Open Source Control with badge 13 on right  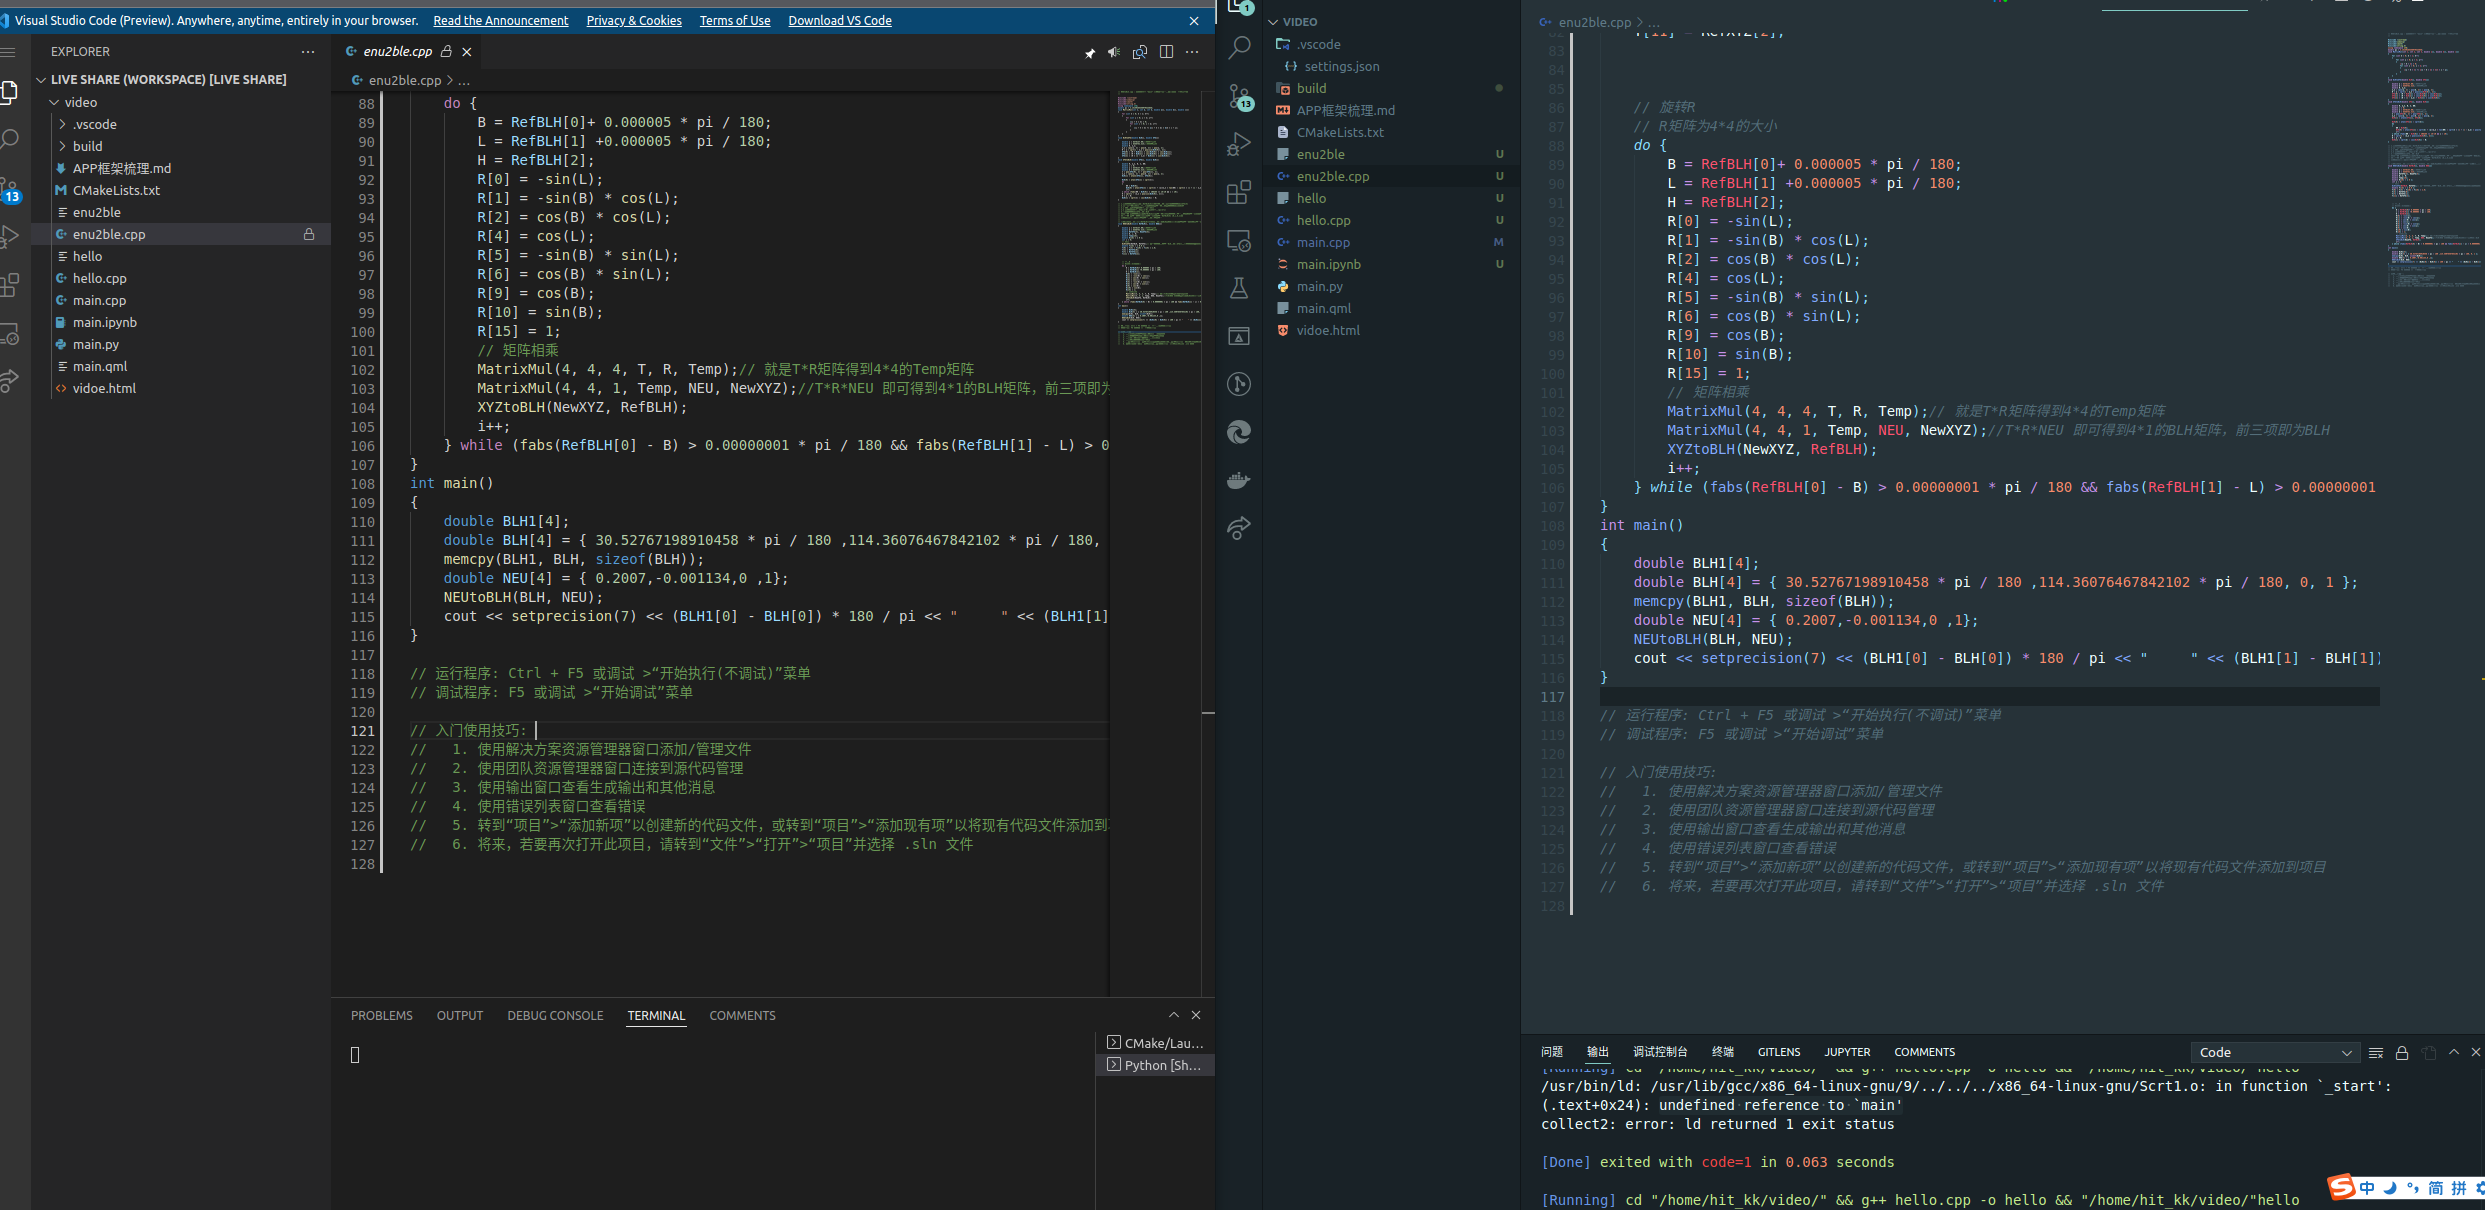tap(1239, 97)
